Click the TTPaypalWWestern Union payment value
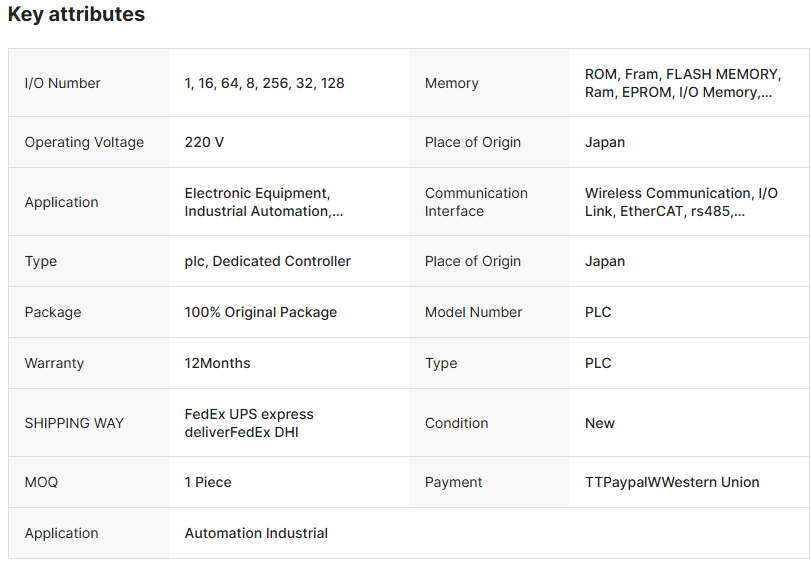The height and width of the screenshot is (561, 811). pyautogui.click(x=672, y=482)
